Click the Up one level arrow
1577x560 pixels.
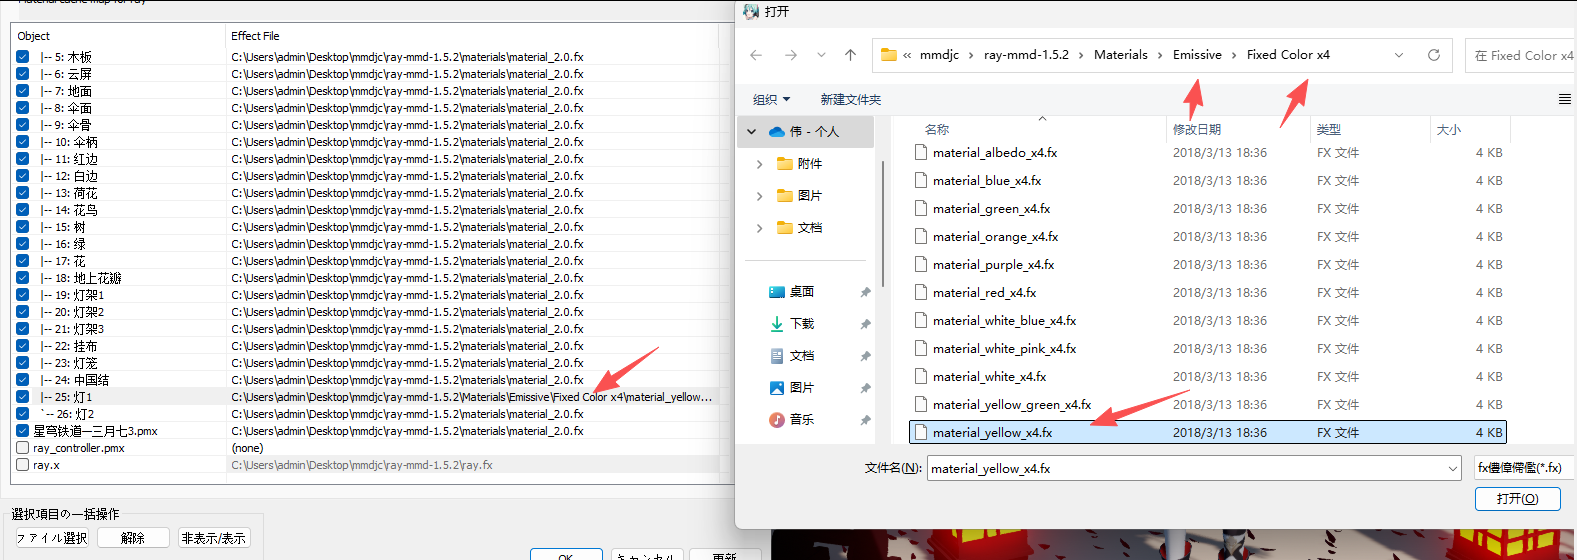tap(850, 55)
